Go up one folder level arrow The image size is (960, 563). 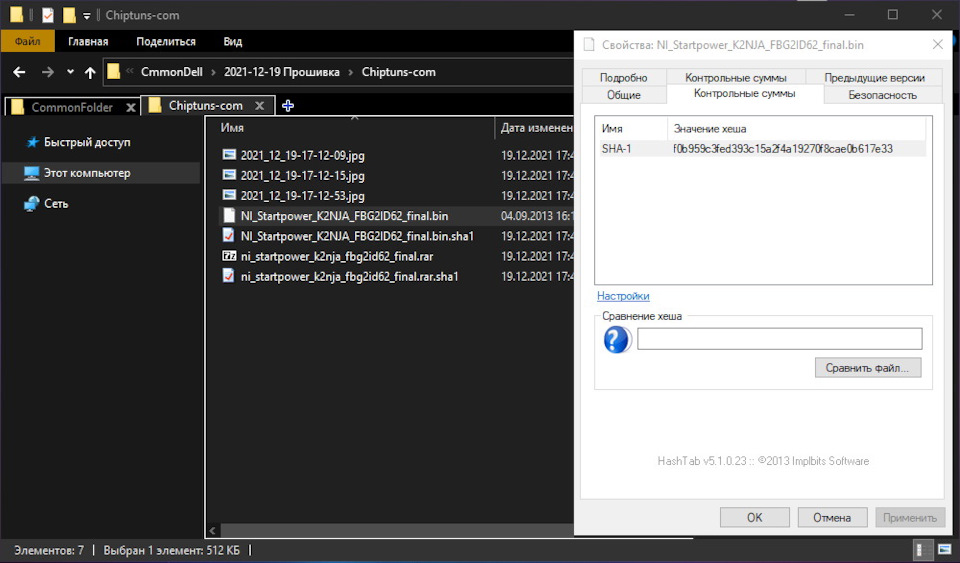pyautogui.click(x=90, y=72)
